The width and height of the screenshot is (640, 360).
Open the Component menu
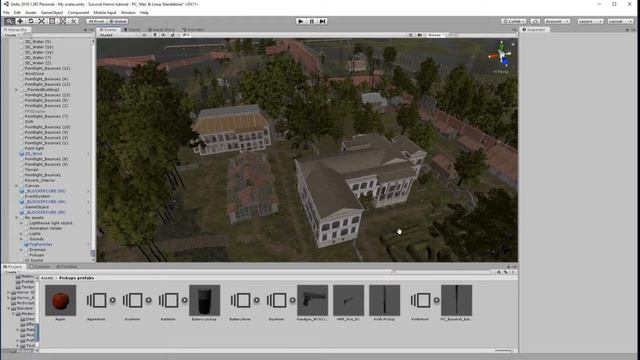pyautogui.click(x=78, y=13)
